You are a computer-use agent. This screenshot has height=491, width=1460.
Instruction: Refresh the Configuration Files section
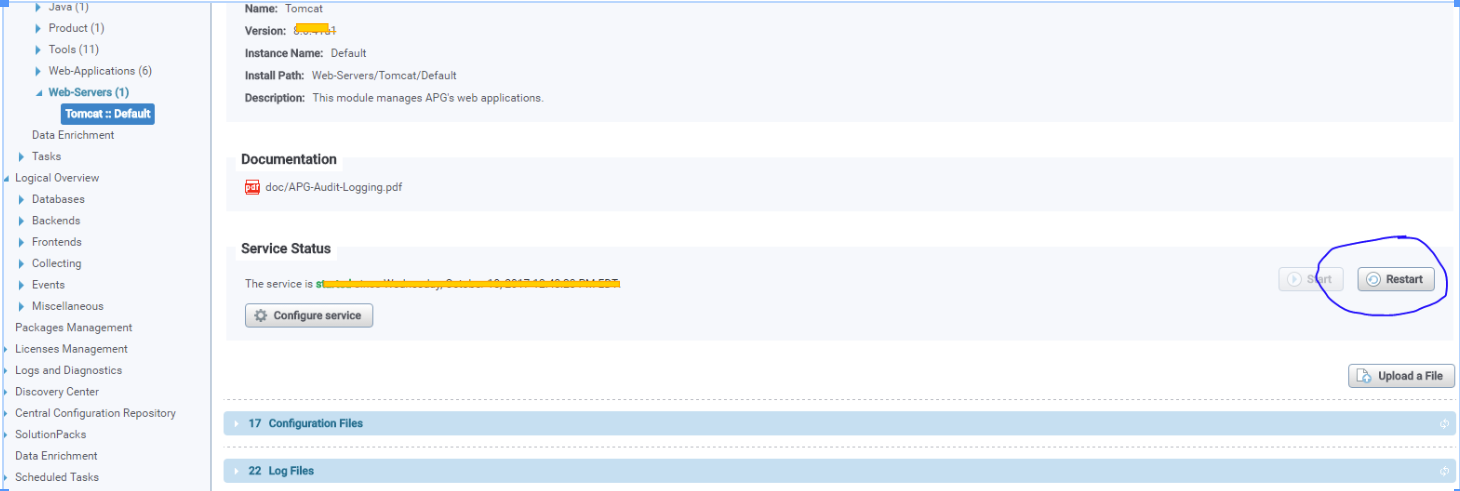click(x=1444, y=423)
